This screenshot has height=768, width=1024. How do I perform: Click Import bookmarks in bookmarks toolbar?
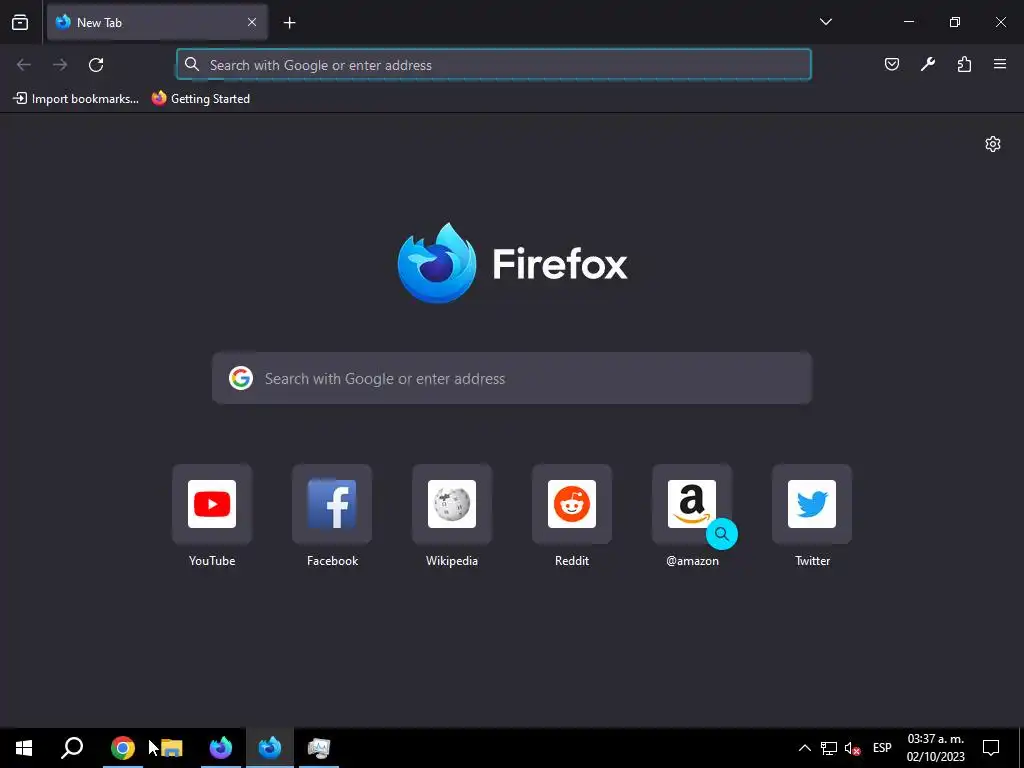click(76, 99)
